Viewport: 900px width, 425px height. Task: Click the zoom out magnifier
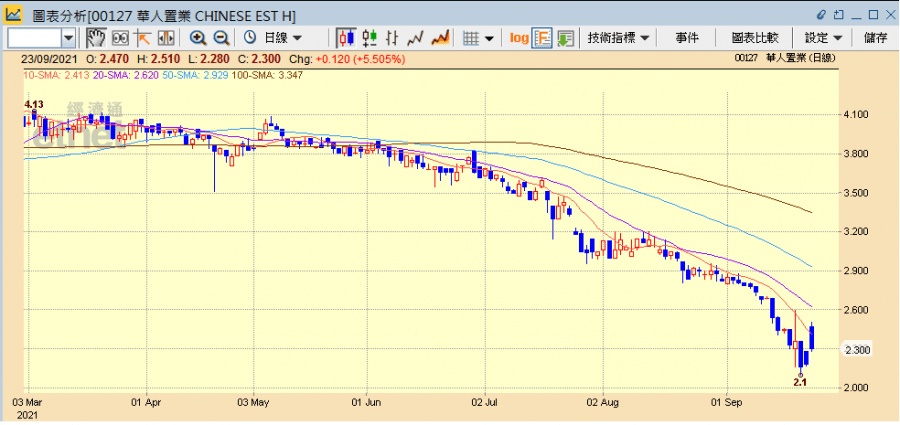click(x=221, y=38)
